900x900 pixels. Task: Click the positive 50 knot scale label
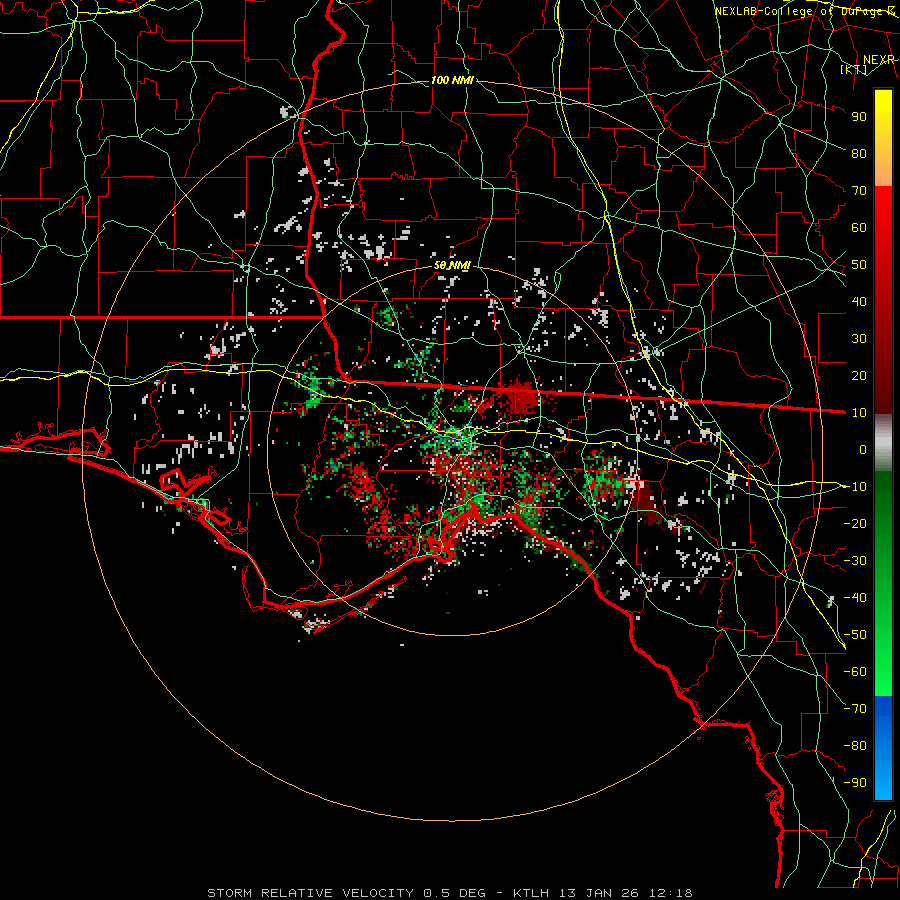[x=859, y=265]
